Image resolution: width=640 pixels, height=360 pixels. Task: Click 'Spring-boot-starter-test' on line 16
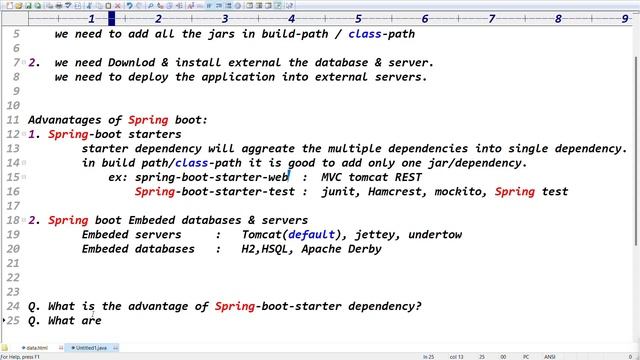pyautogui.click(x=215, y=191)
